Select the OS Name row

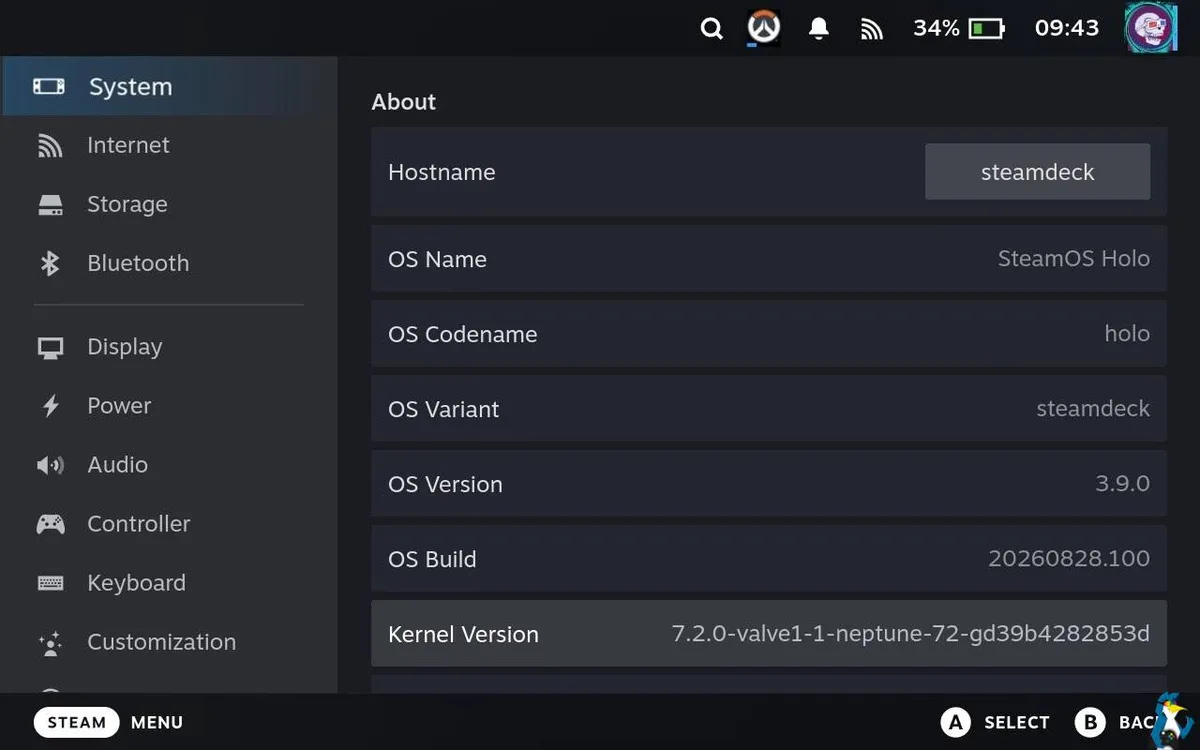pyautogui.click(x=769, y=259)
